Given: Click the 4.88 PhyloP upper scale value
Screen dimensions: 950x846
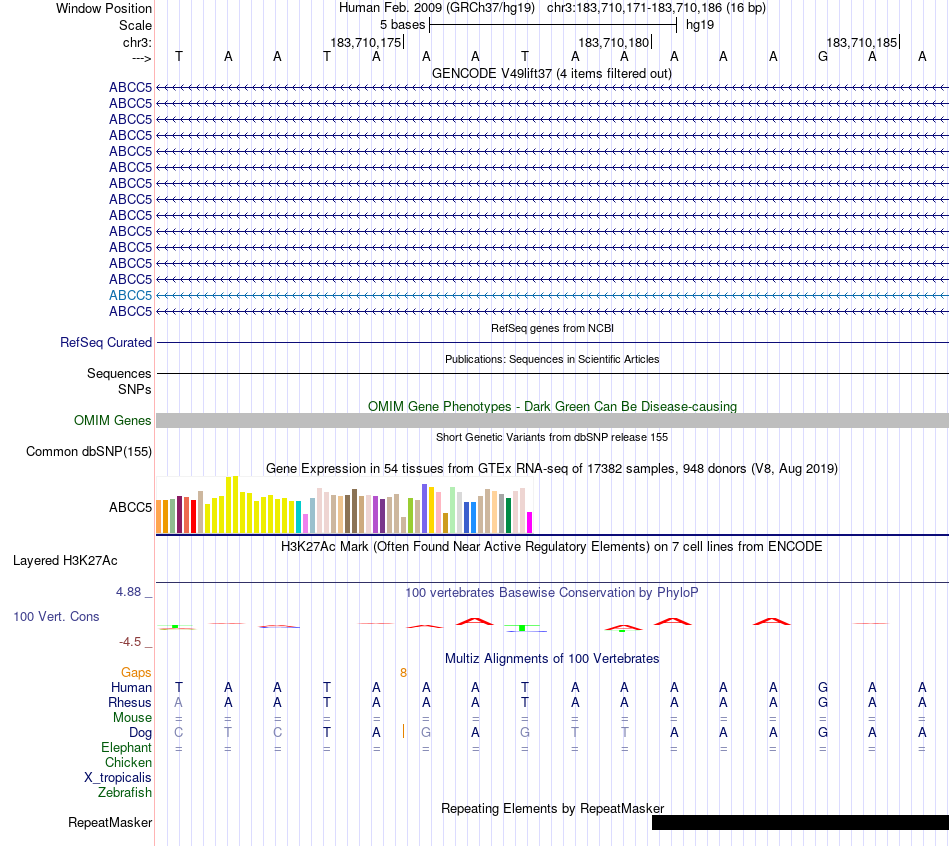Looking at the screenshot, I should tap(128, 591).
